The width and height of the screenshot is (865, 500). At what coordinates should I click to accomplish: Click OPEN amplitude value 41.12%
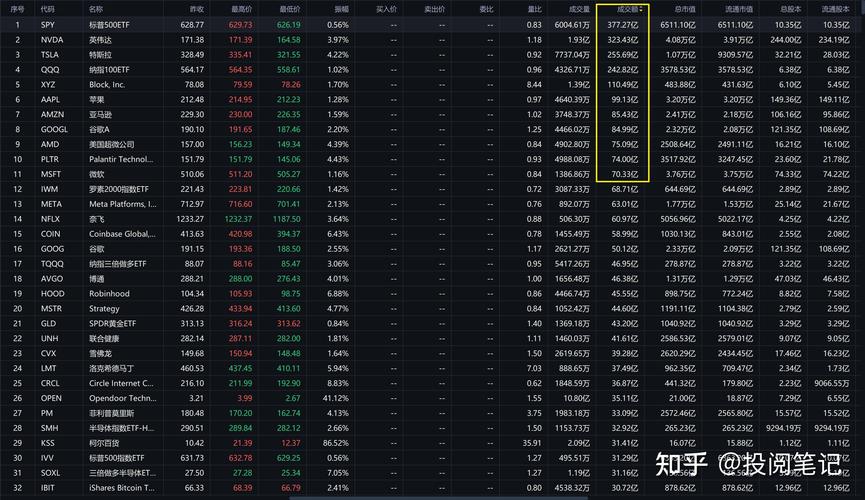tap(336, 398)
